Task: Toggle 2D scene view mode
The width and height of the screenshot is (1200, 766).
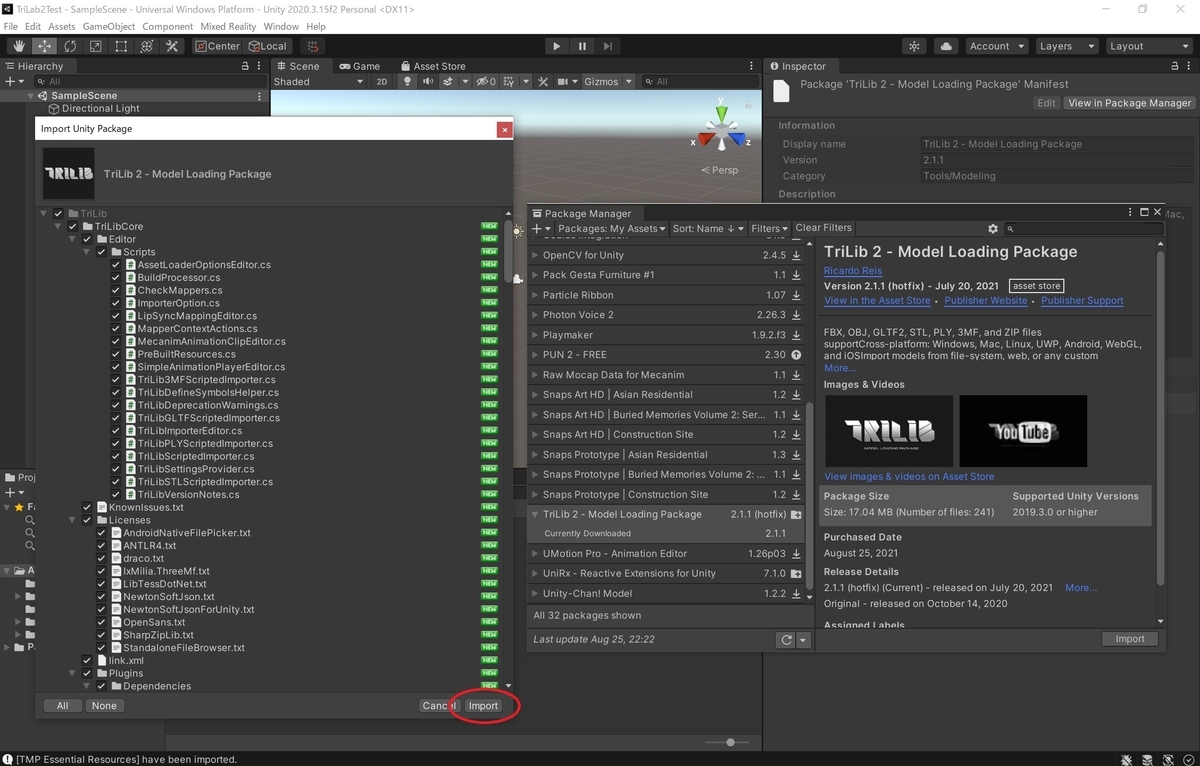Action: 381,82
